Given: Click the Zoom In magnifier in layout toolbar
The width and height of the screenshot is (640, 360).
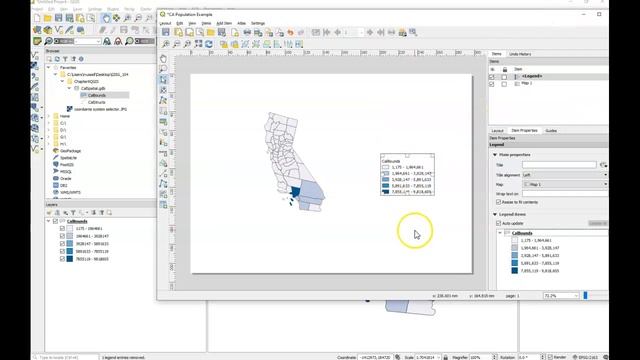Looking at the screenshot, I should point(166,44).
